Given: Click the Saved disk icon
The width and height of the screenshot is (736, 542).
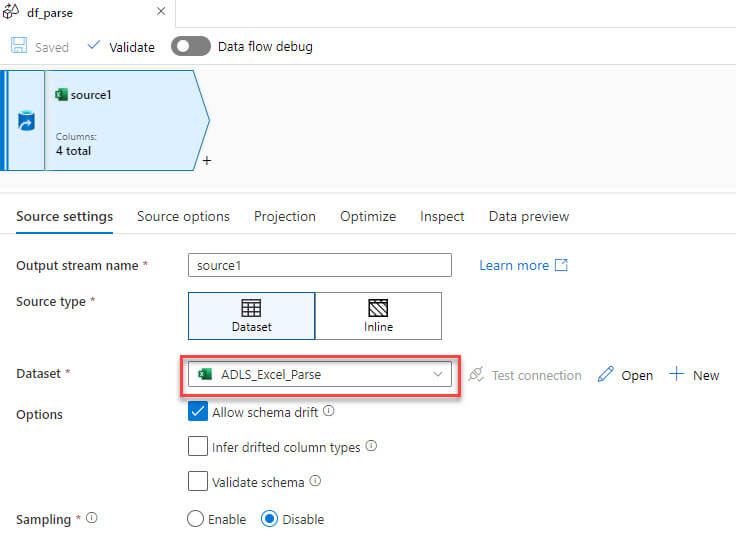Looking at the screenshot, I should (x=19, y=46).
